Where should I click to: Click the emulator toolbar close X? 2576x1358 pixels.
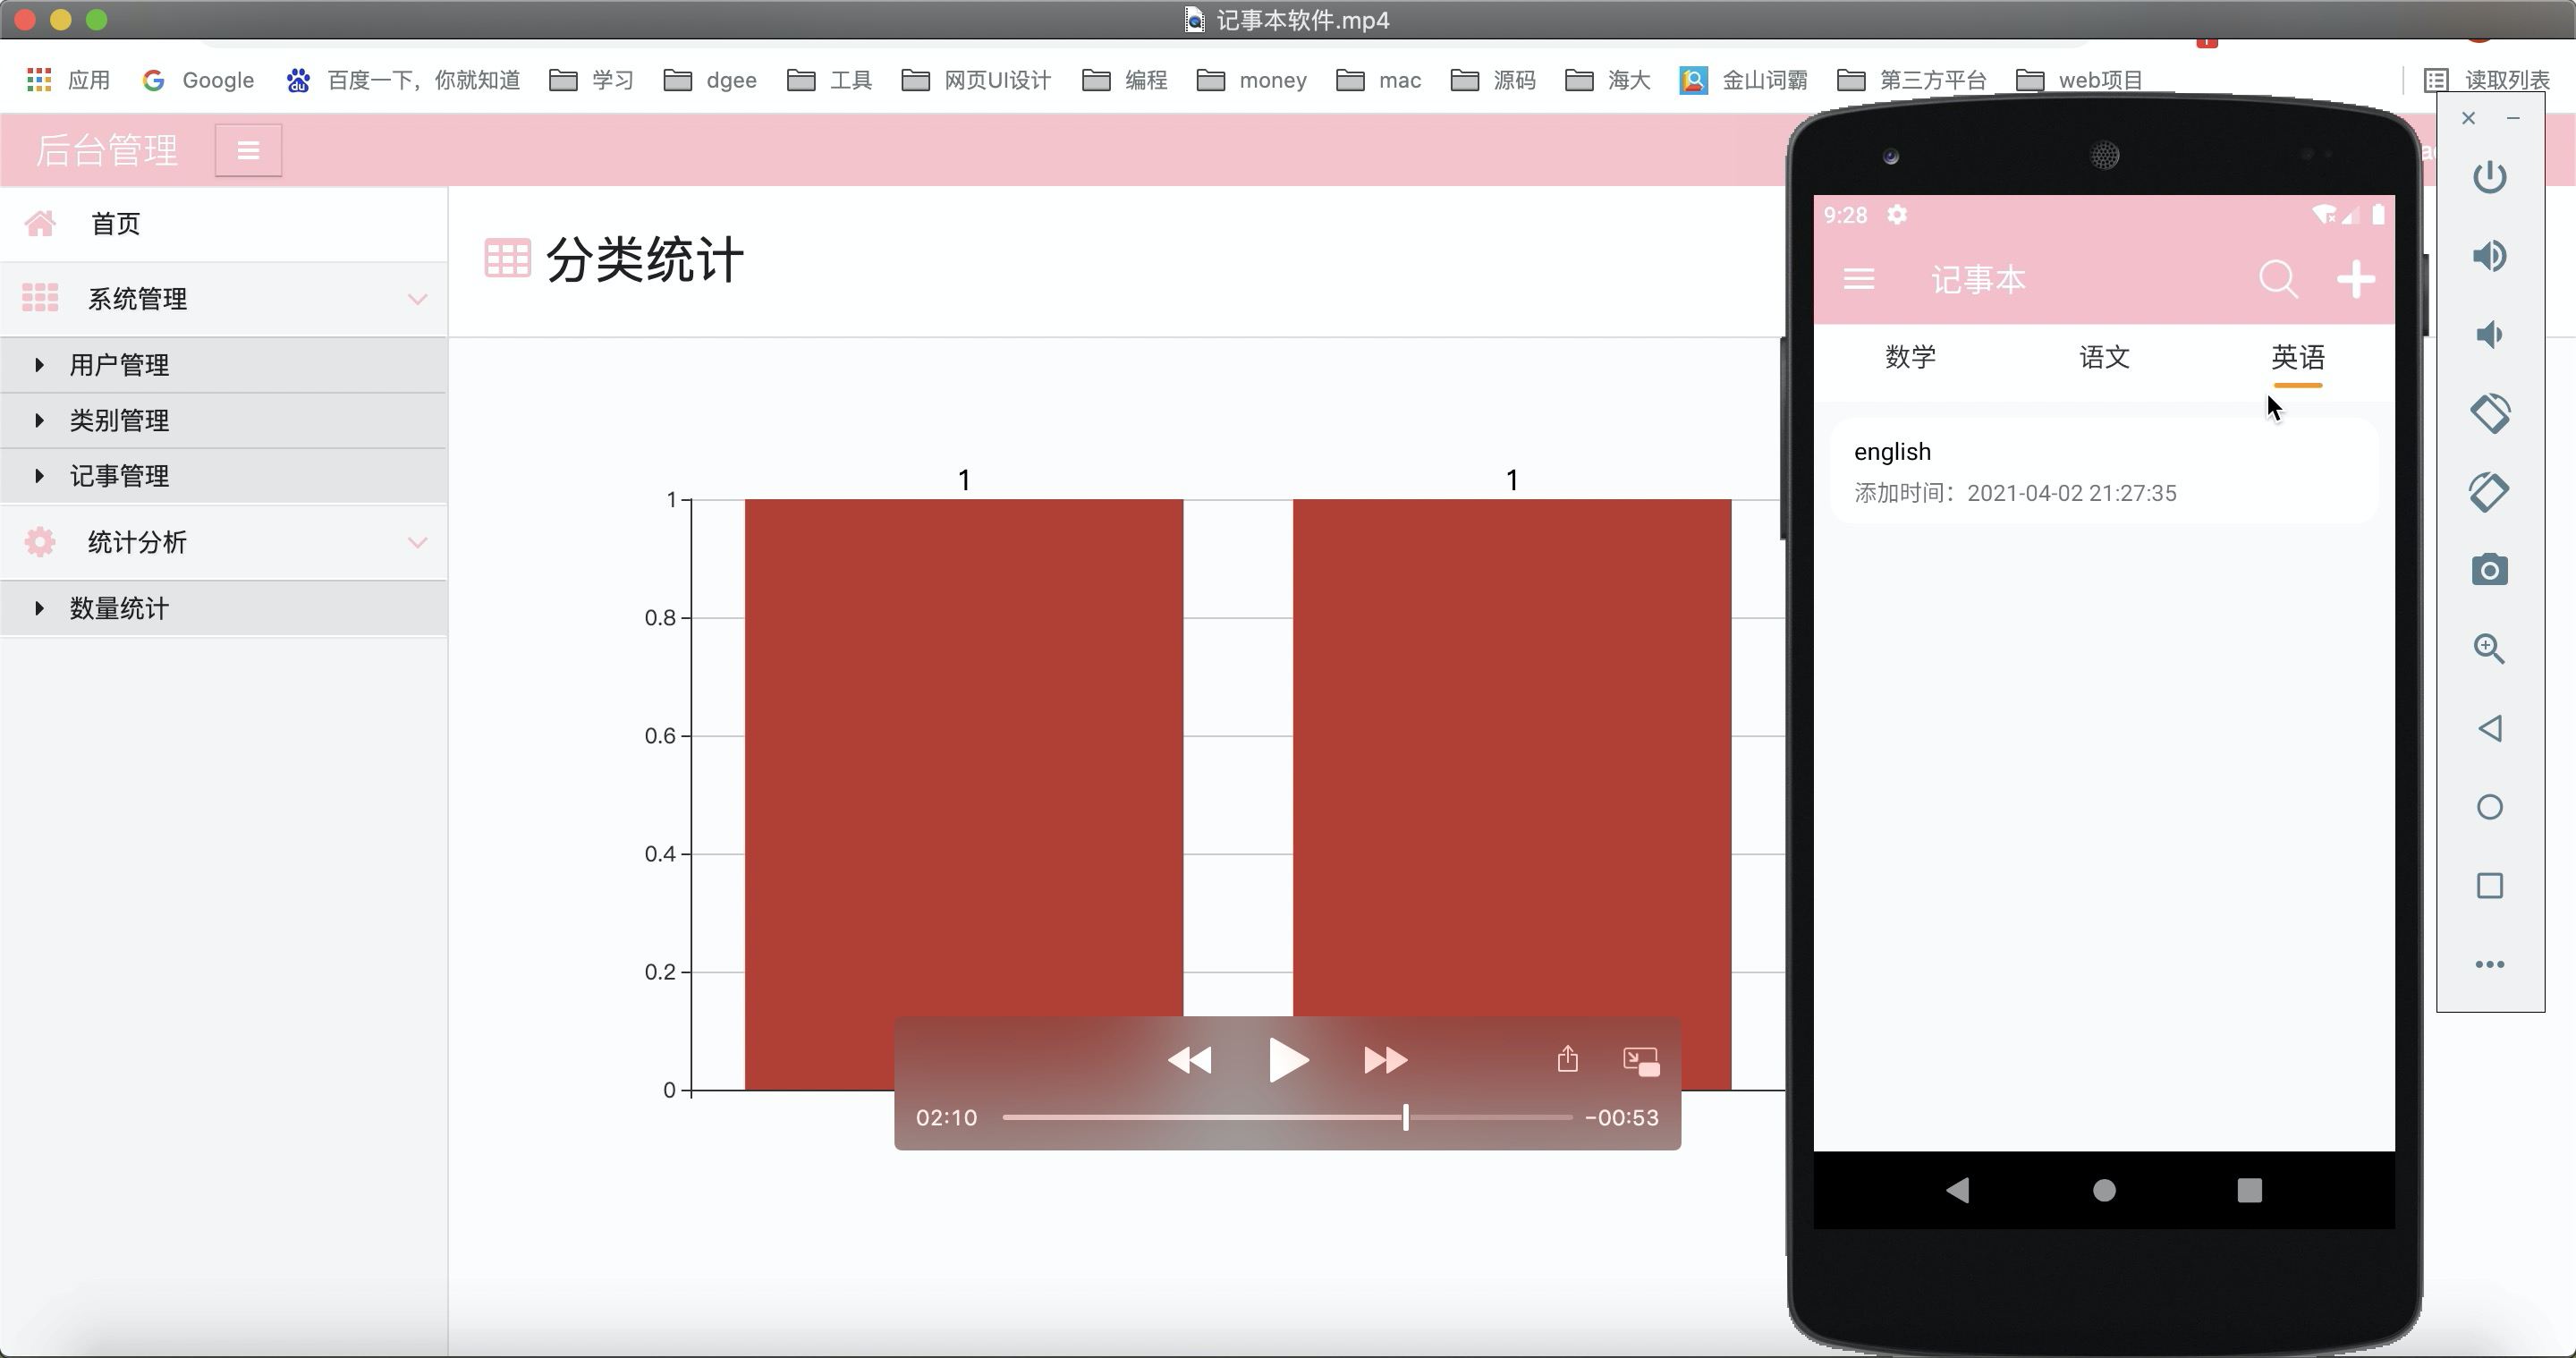2468,118
